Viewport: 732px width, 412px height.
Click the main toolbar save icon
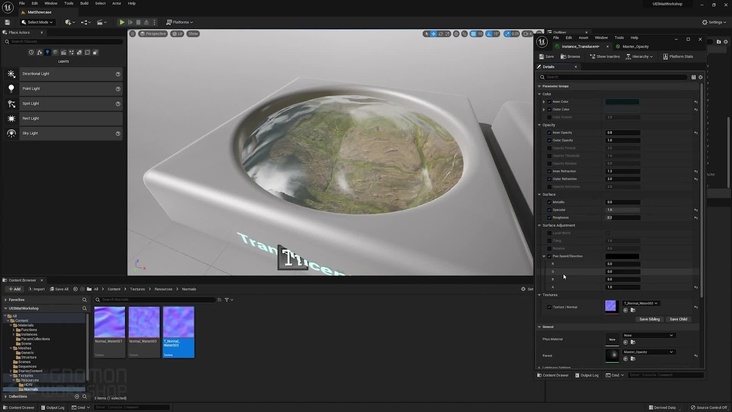[x=9, y=21]
